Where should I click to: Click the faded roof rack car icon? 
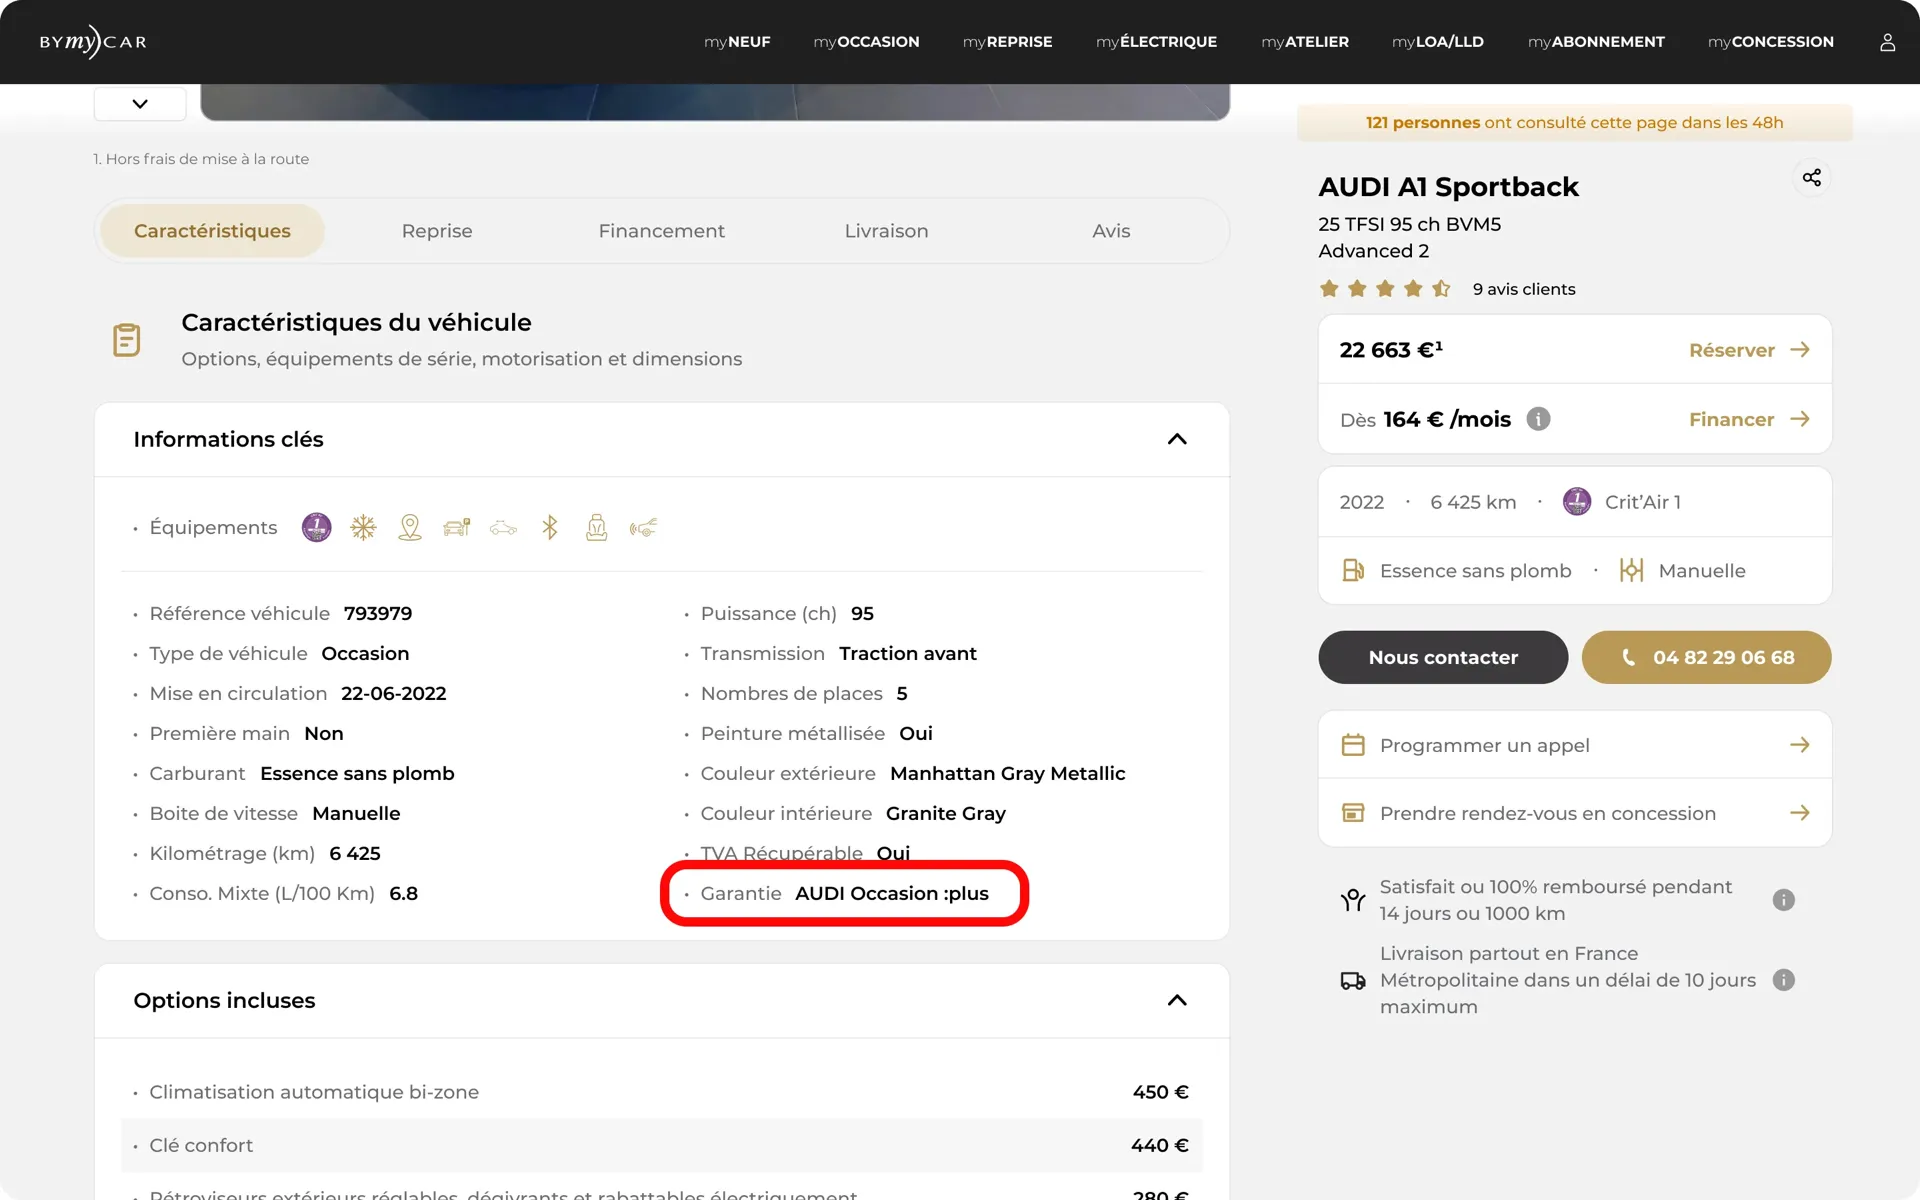[x=503, y=527]
